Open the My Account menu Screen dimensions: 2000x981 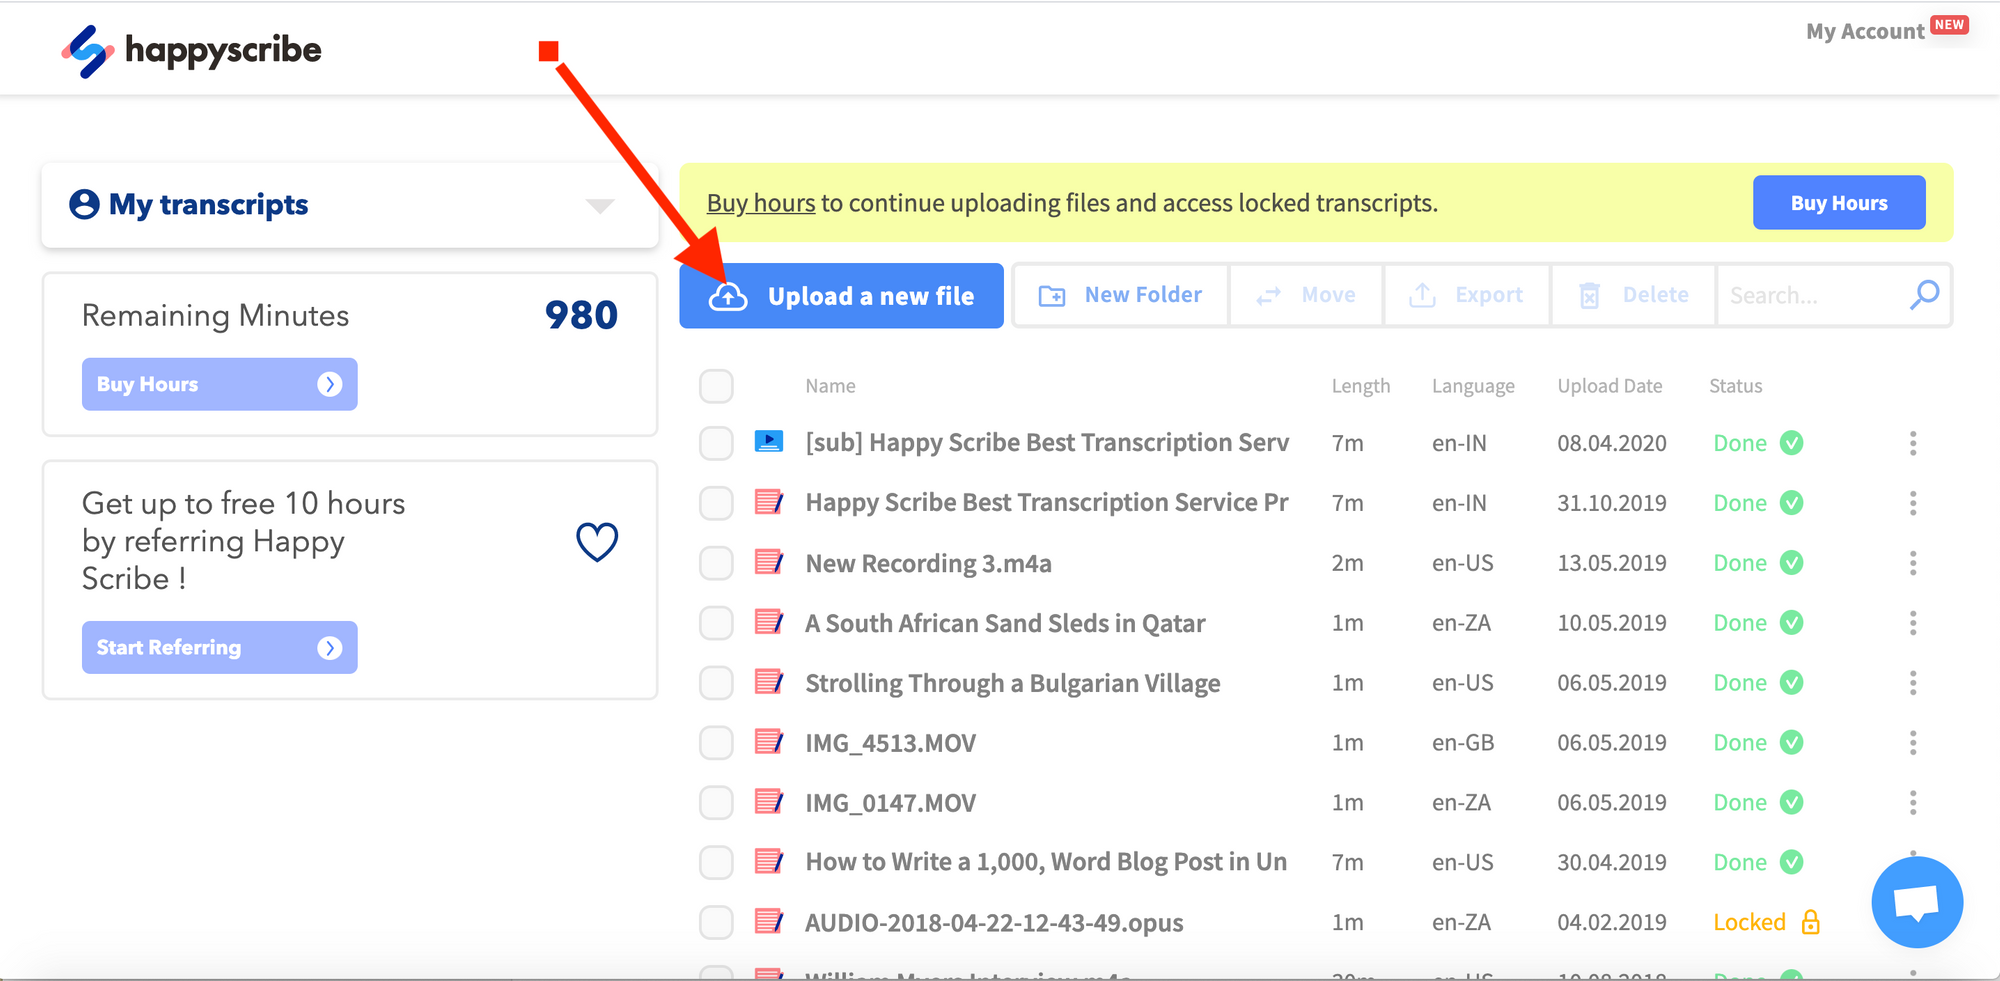click(x=1864, y=32)
